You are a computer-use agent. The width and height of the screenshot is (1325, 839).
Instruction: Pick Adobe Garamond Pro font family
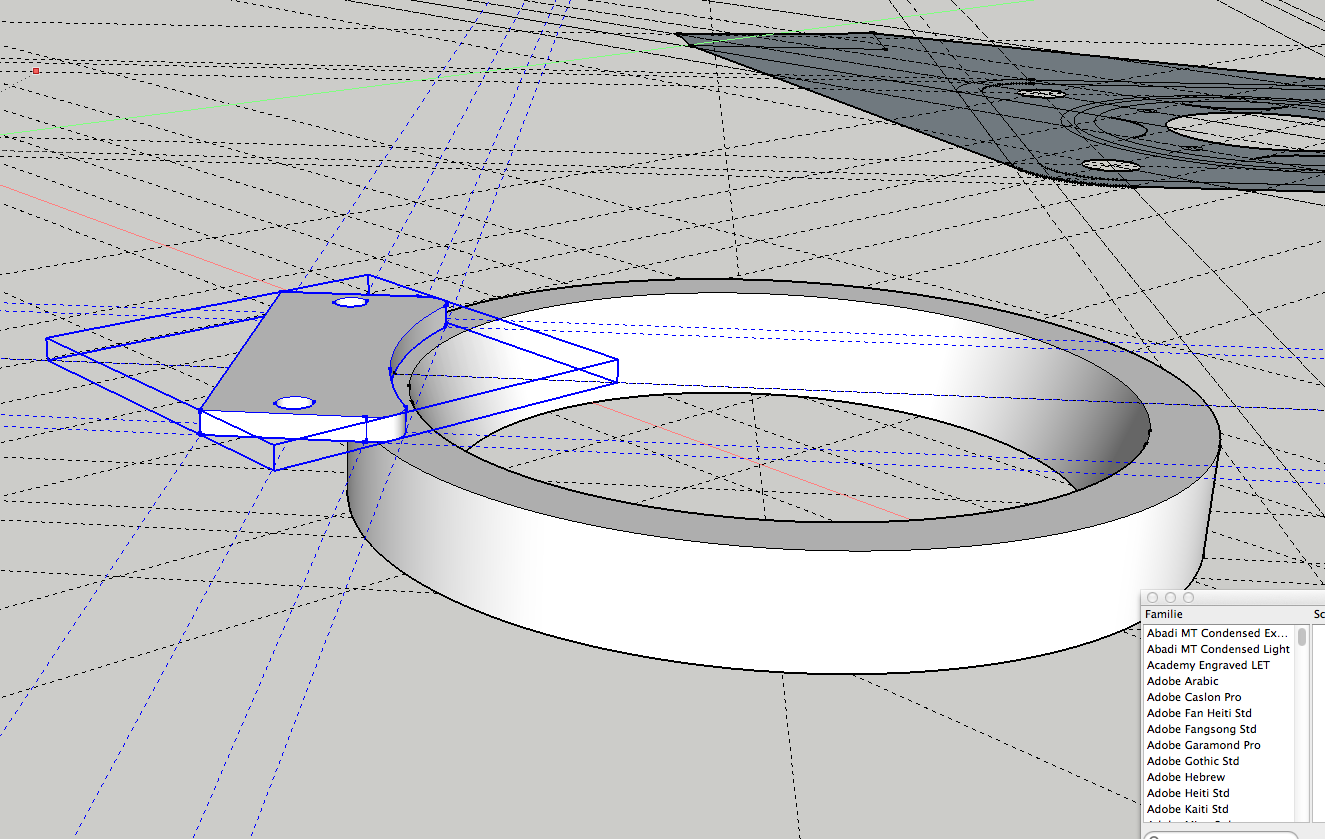pyautogui.click(x=1218, y=745)
